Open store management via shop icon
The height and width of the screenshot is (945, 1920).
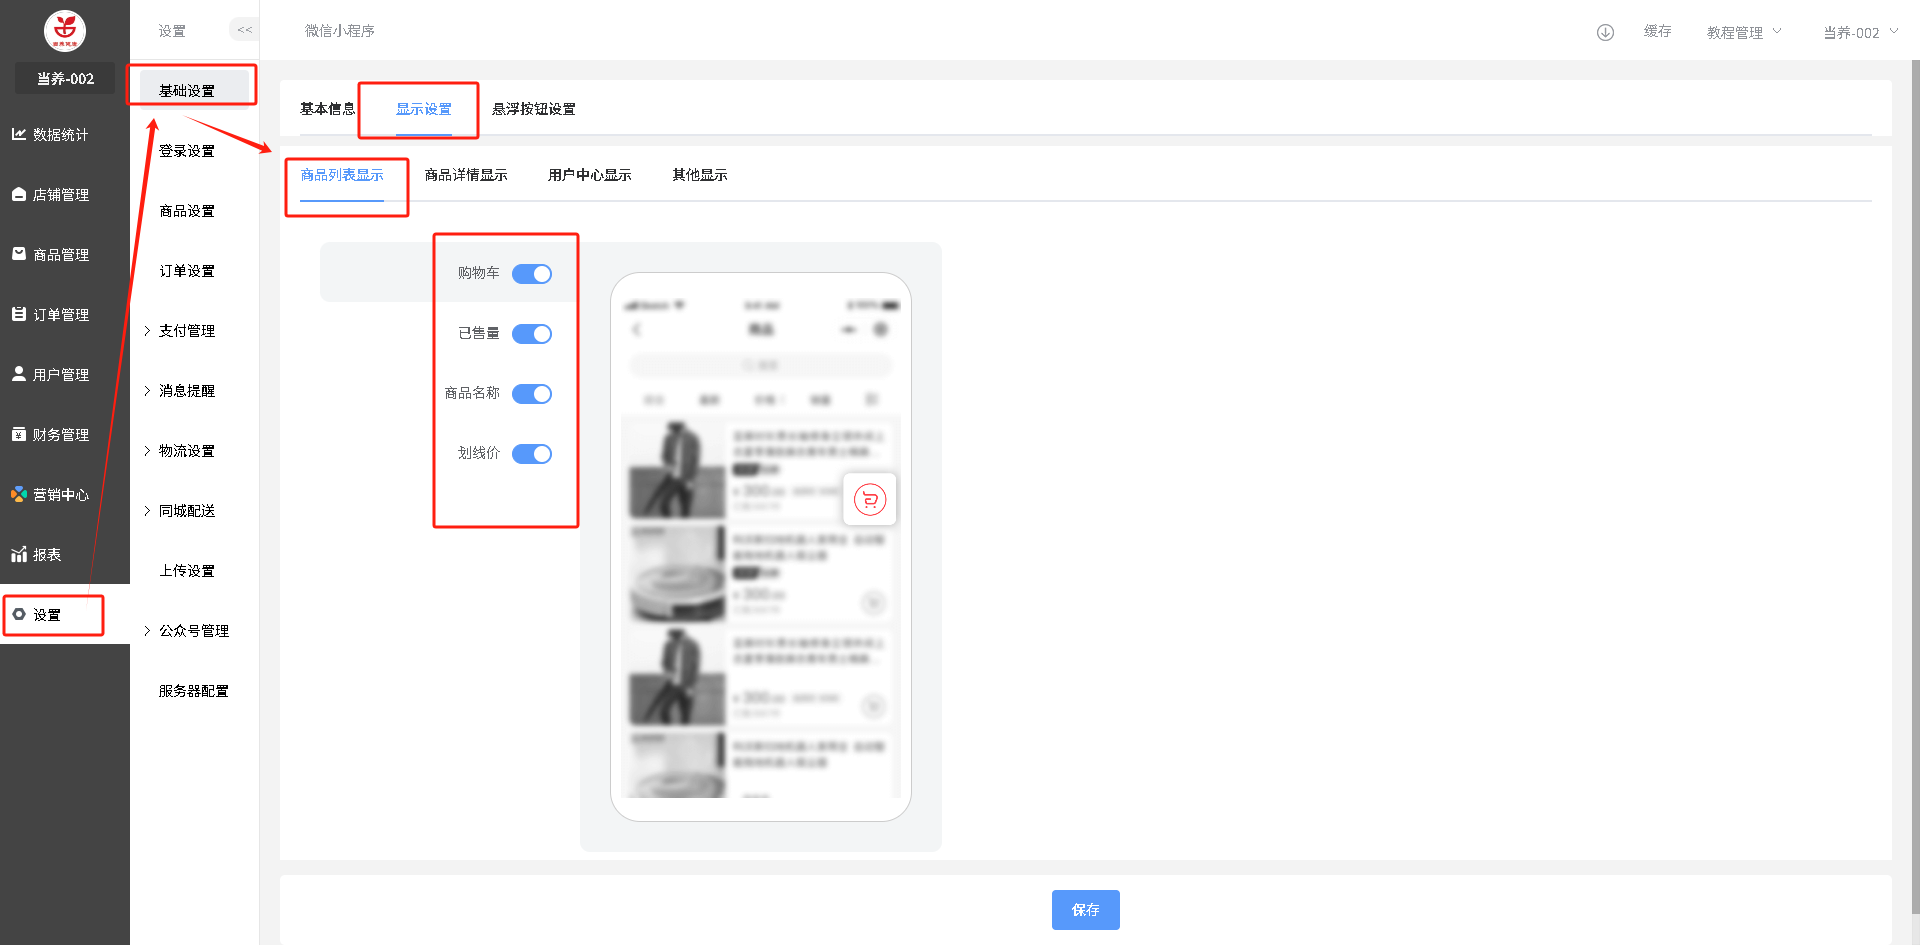(19, 194)
